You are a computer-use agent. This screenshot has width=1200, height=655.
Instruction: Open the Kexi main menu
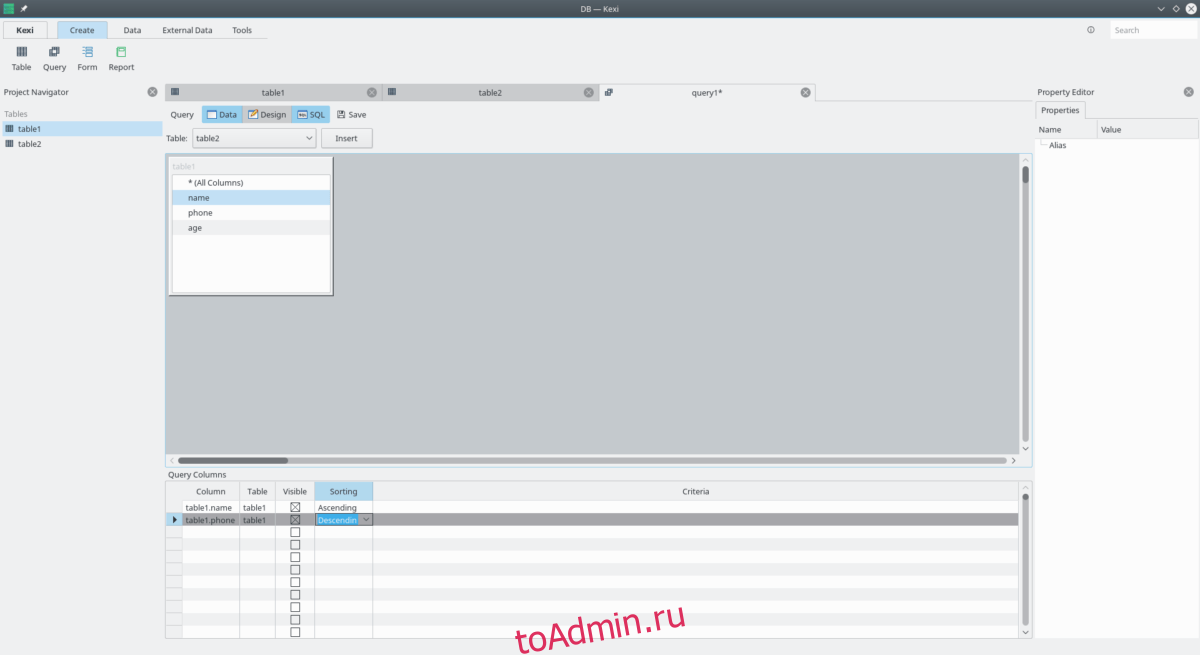[25, 30]
